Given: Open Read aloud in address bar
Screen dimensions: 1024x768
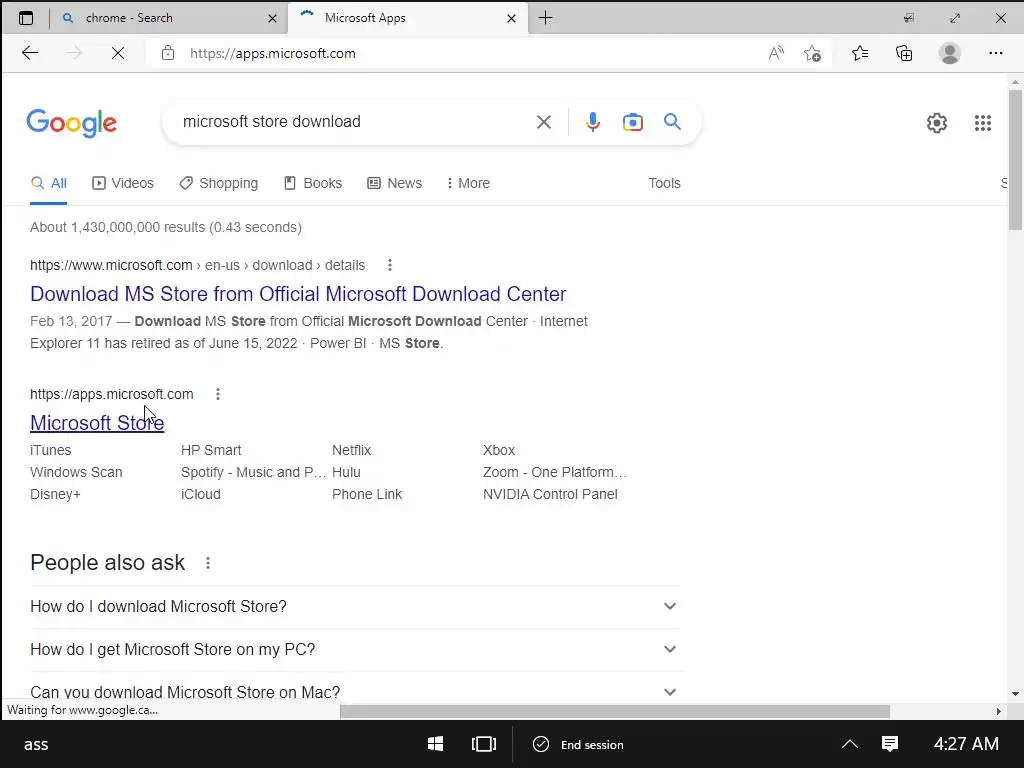Looking at the screenshot, I should pos(776,53).
